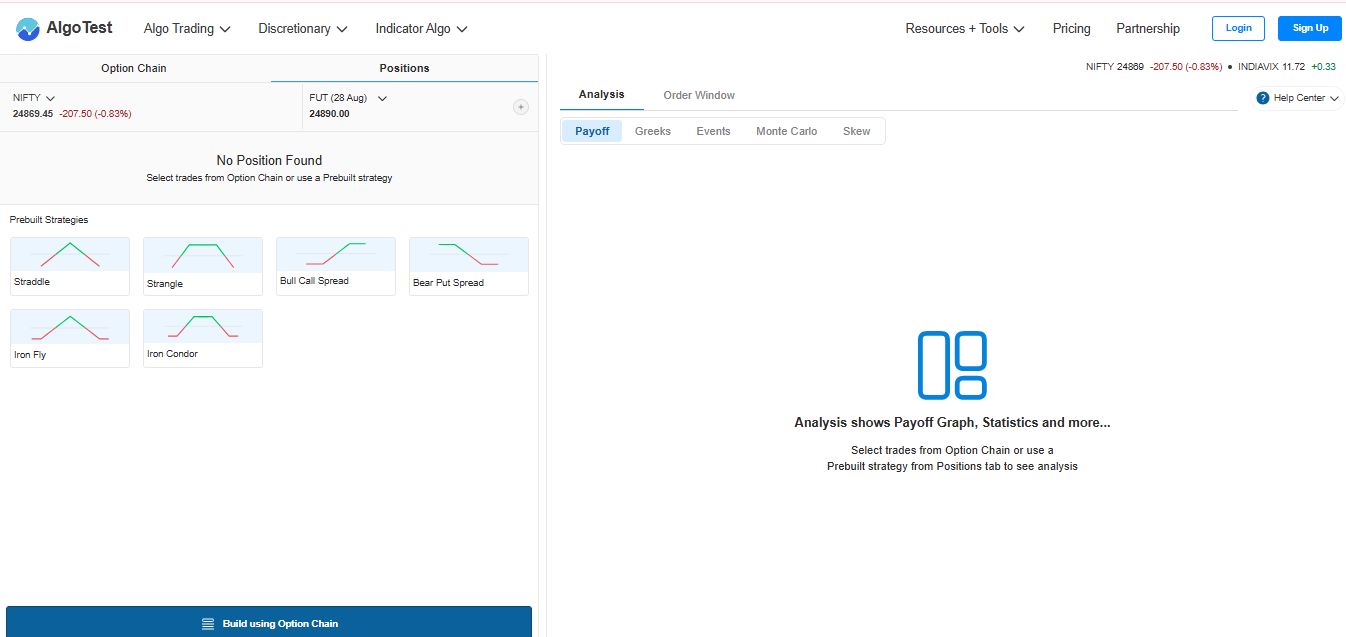Expand the NIFTY symbol selector
This screenshot has height=637, width=1346.
[34, 98]
